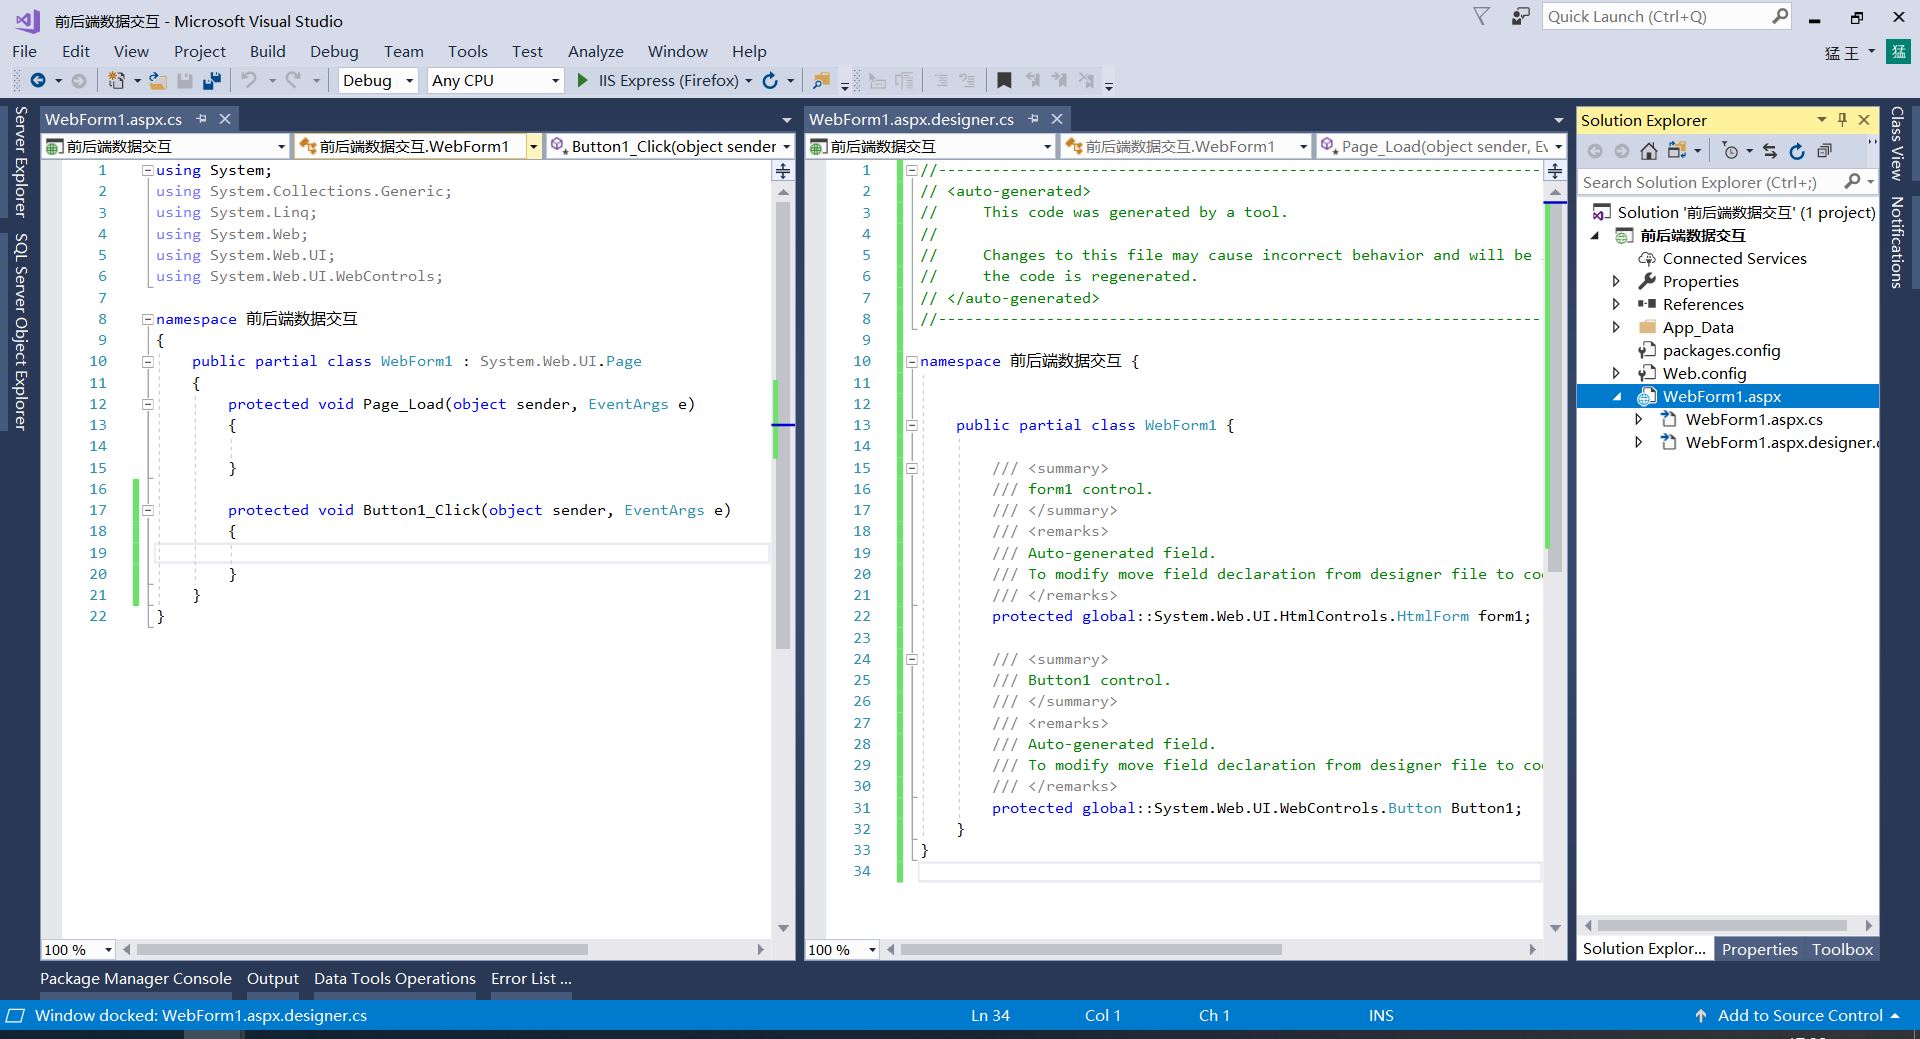Click the Search Solution Explorer field
This screenshot has height=1039, width=1920.
[1712, 182]
